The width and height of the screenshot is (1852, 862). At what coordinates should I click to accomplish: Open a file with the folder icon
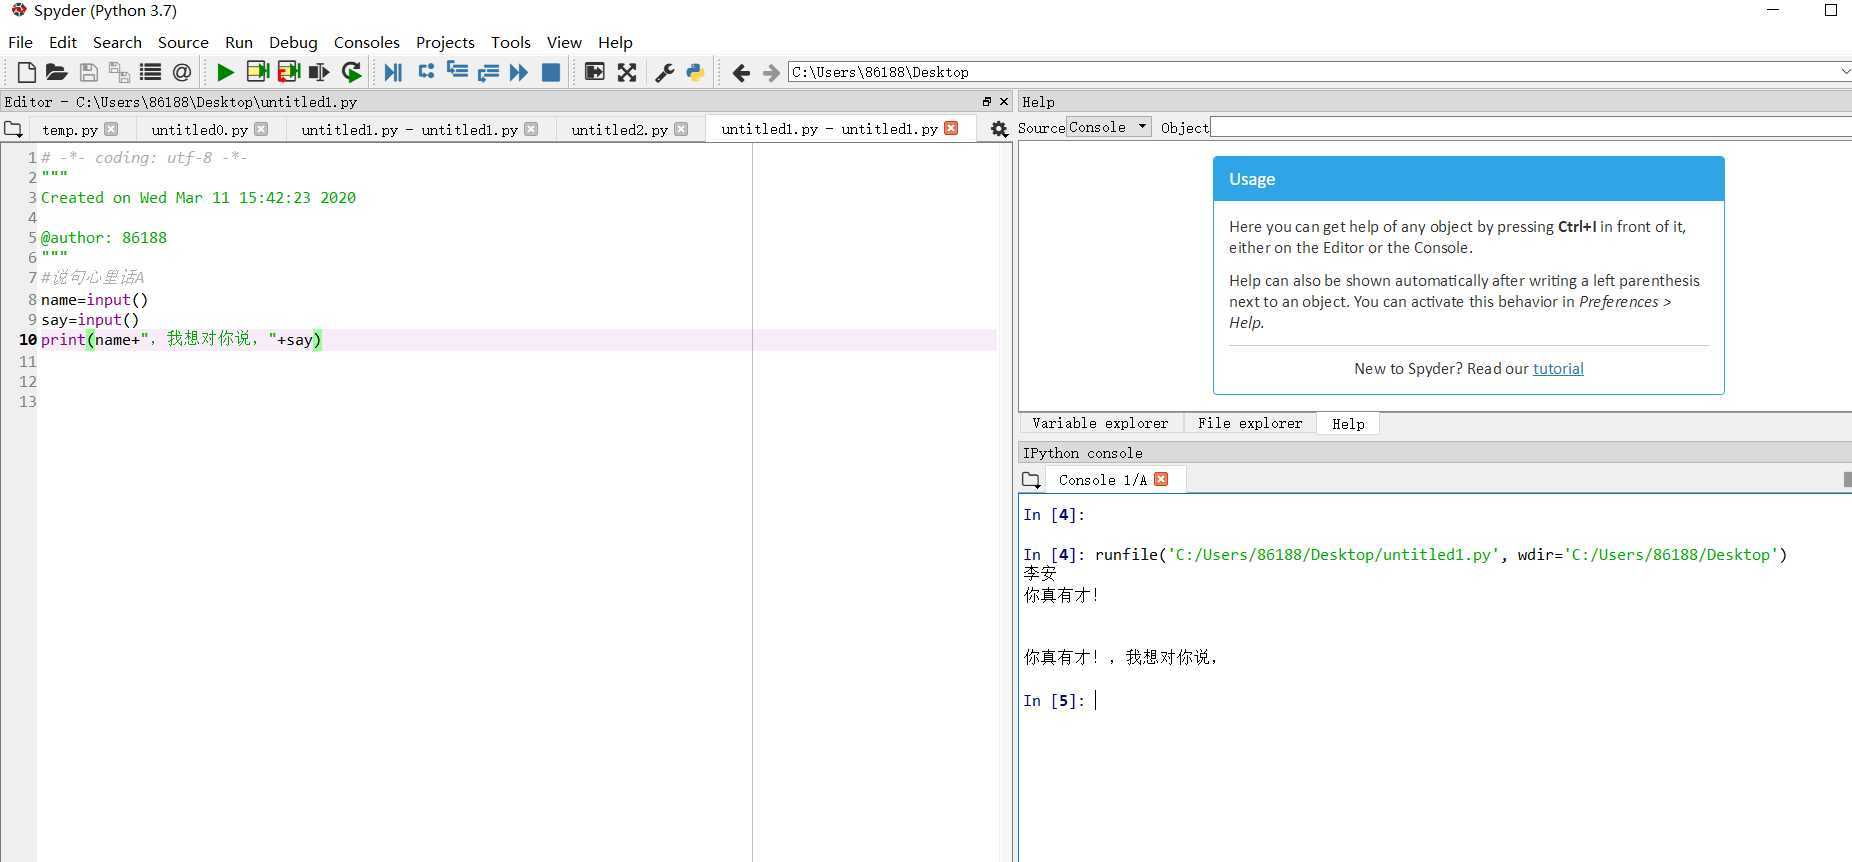(x=57, y=72)
